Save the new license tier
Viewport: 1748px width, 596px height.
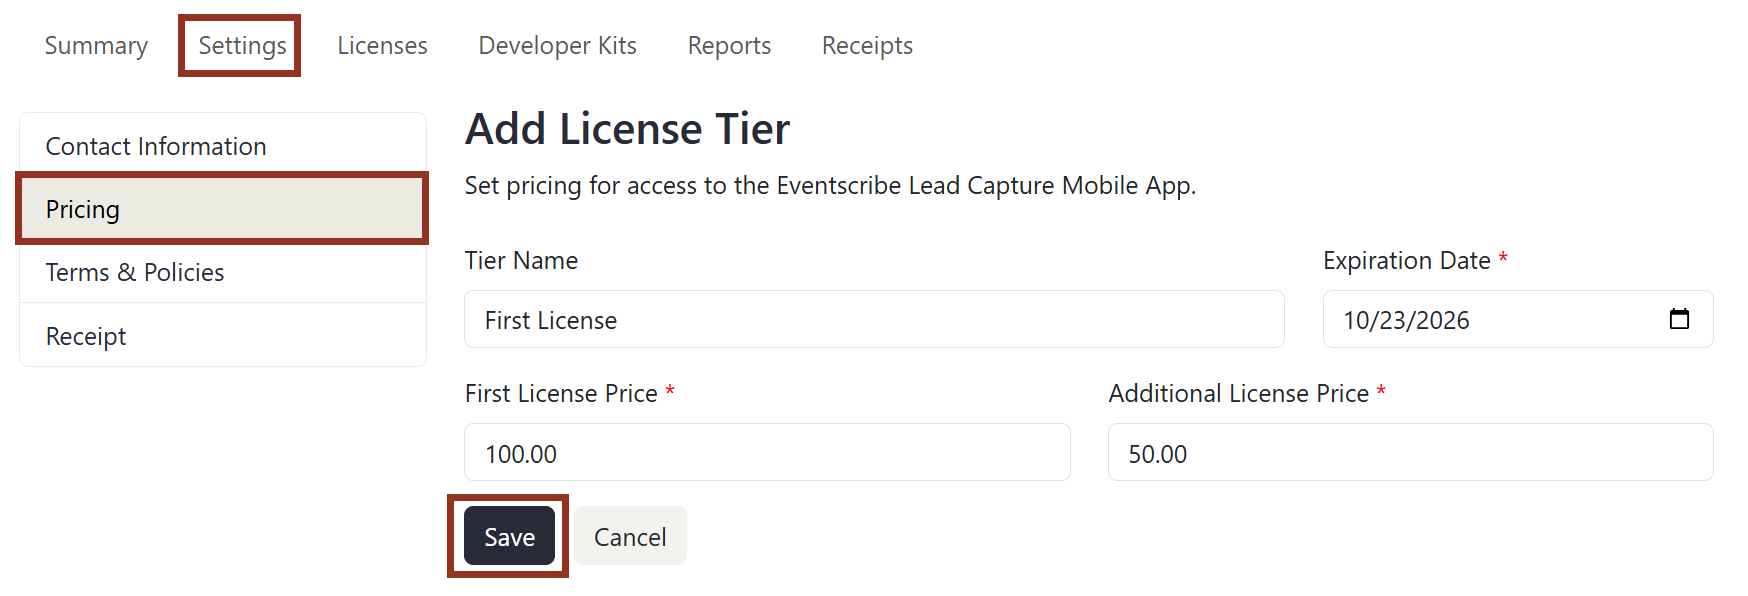point(508,536)
